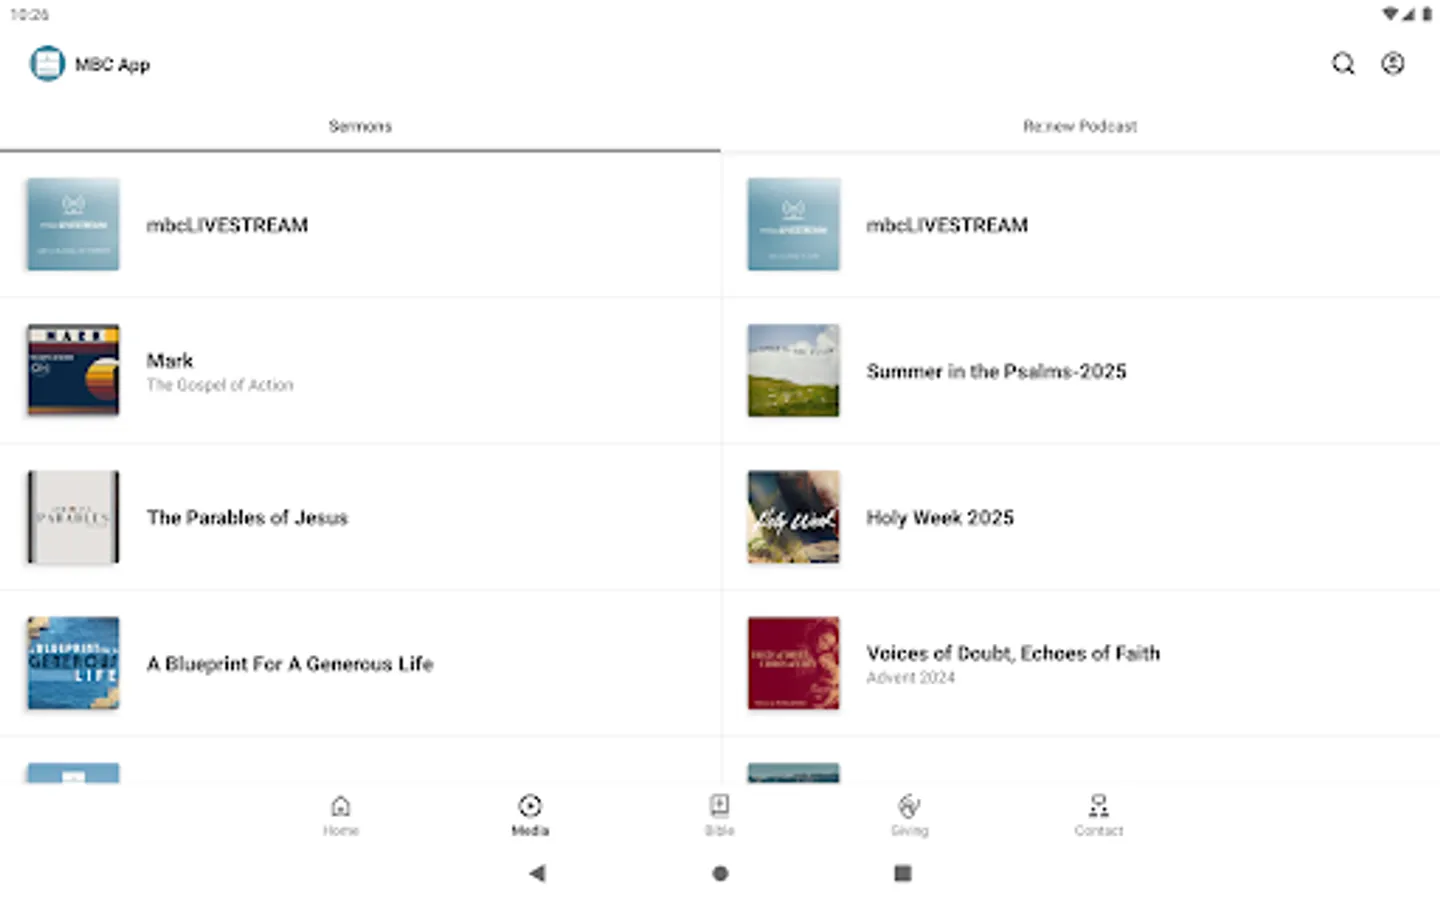Viewport: 1440px width, 900px height.
Task: Open The Parables of Jesus series
Action: [x=360, y=517]
